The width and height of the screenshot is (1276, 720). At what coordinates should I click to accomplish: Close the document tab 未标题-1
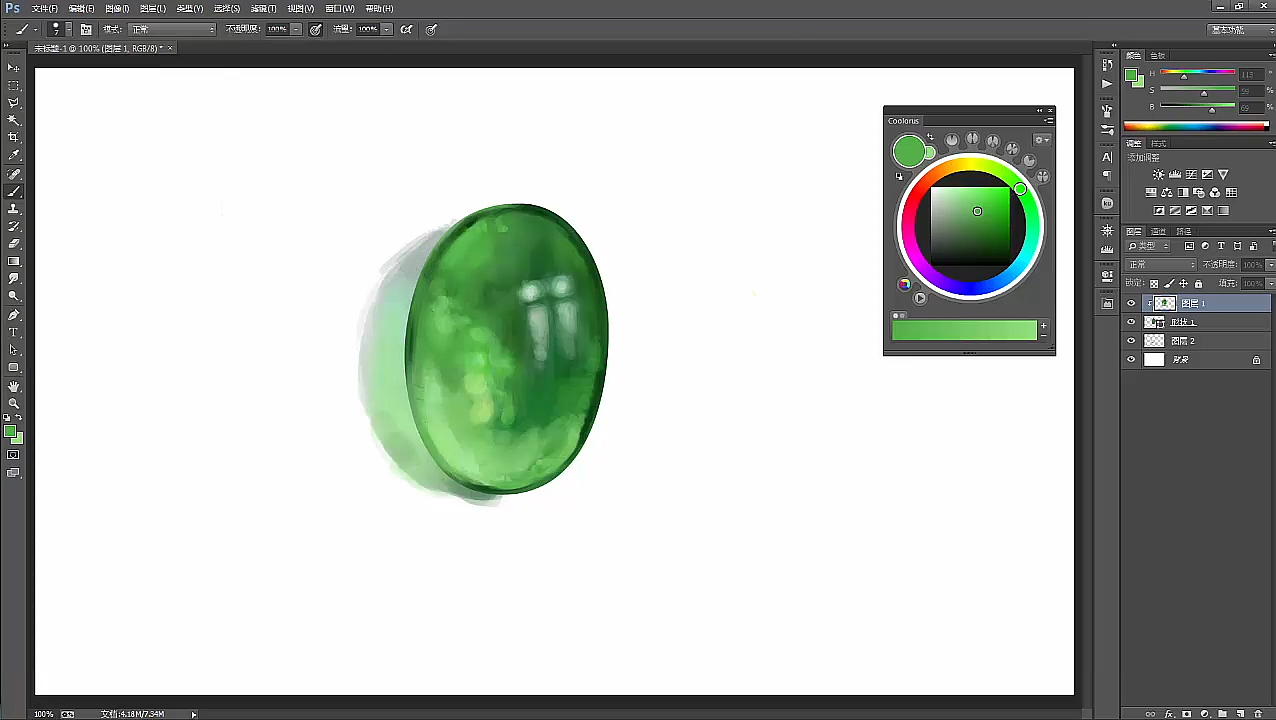click(x=170, y=48)
